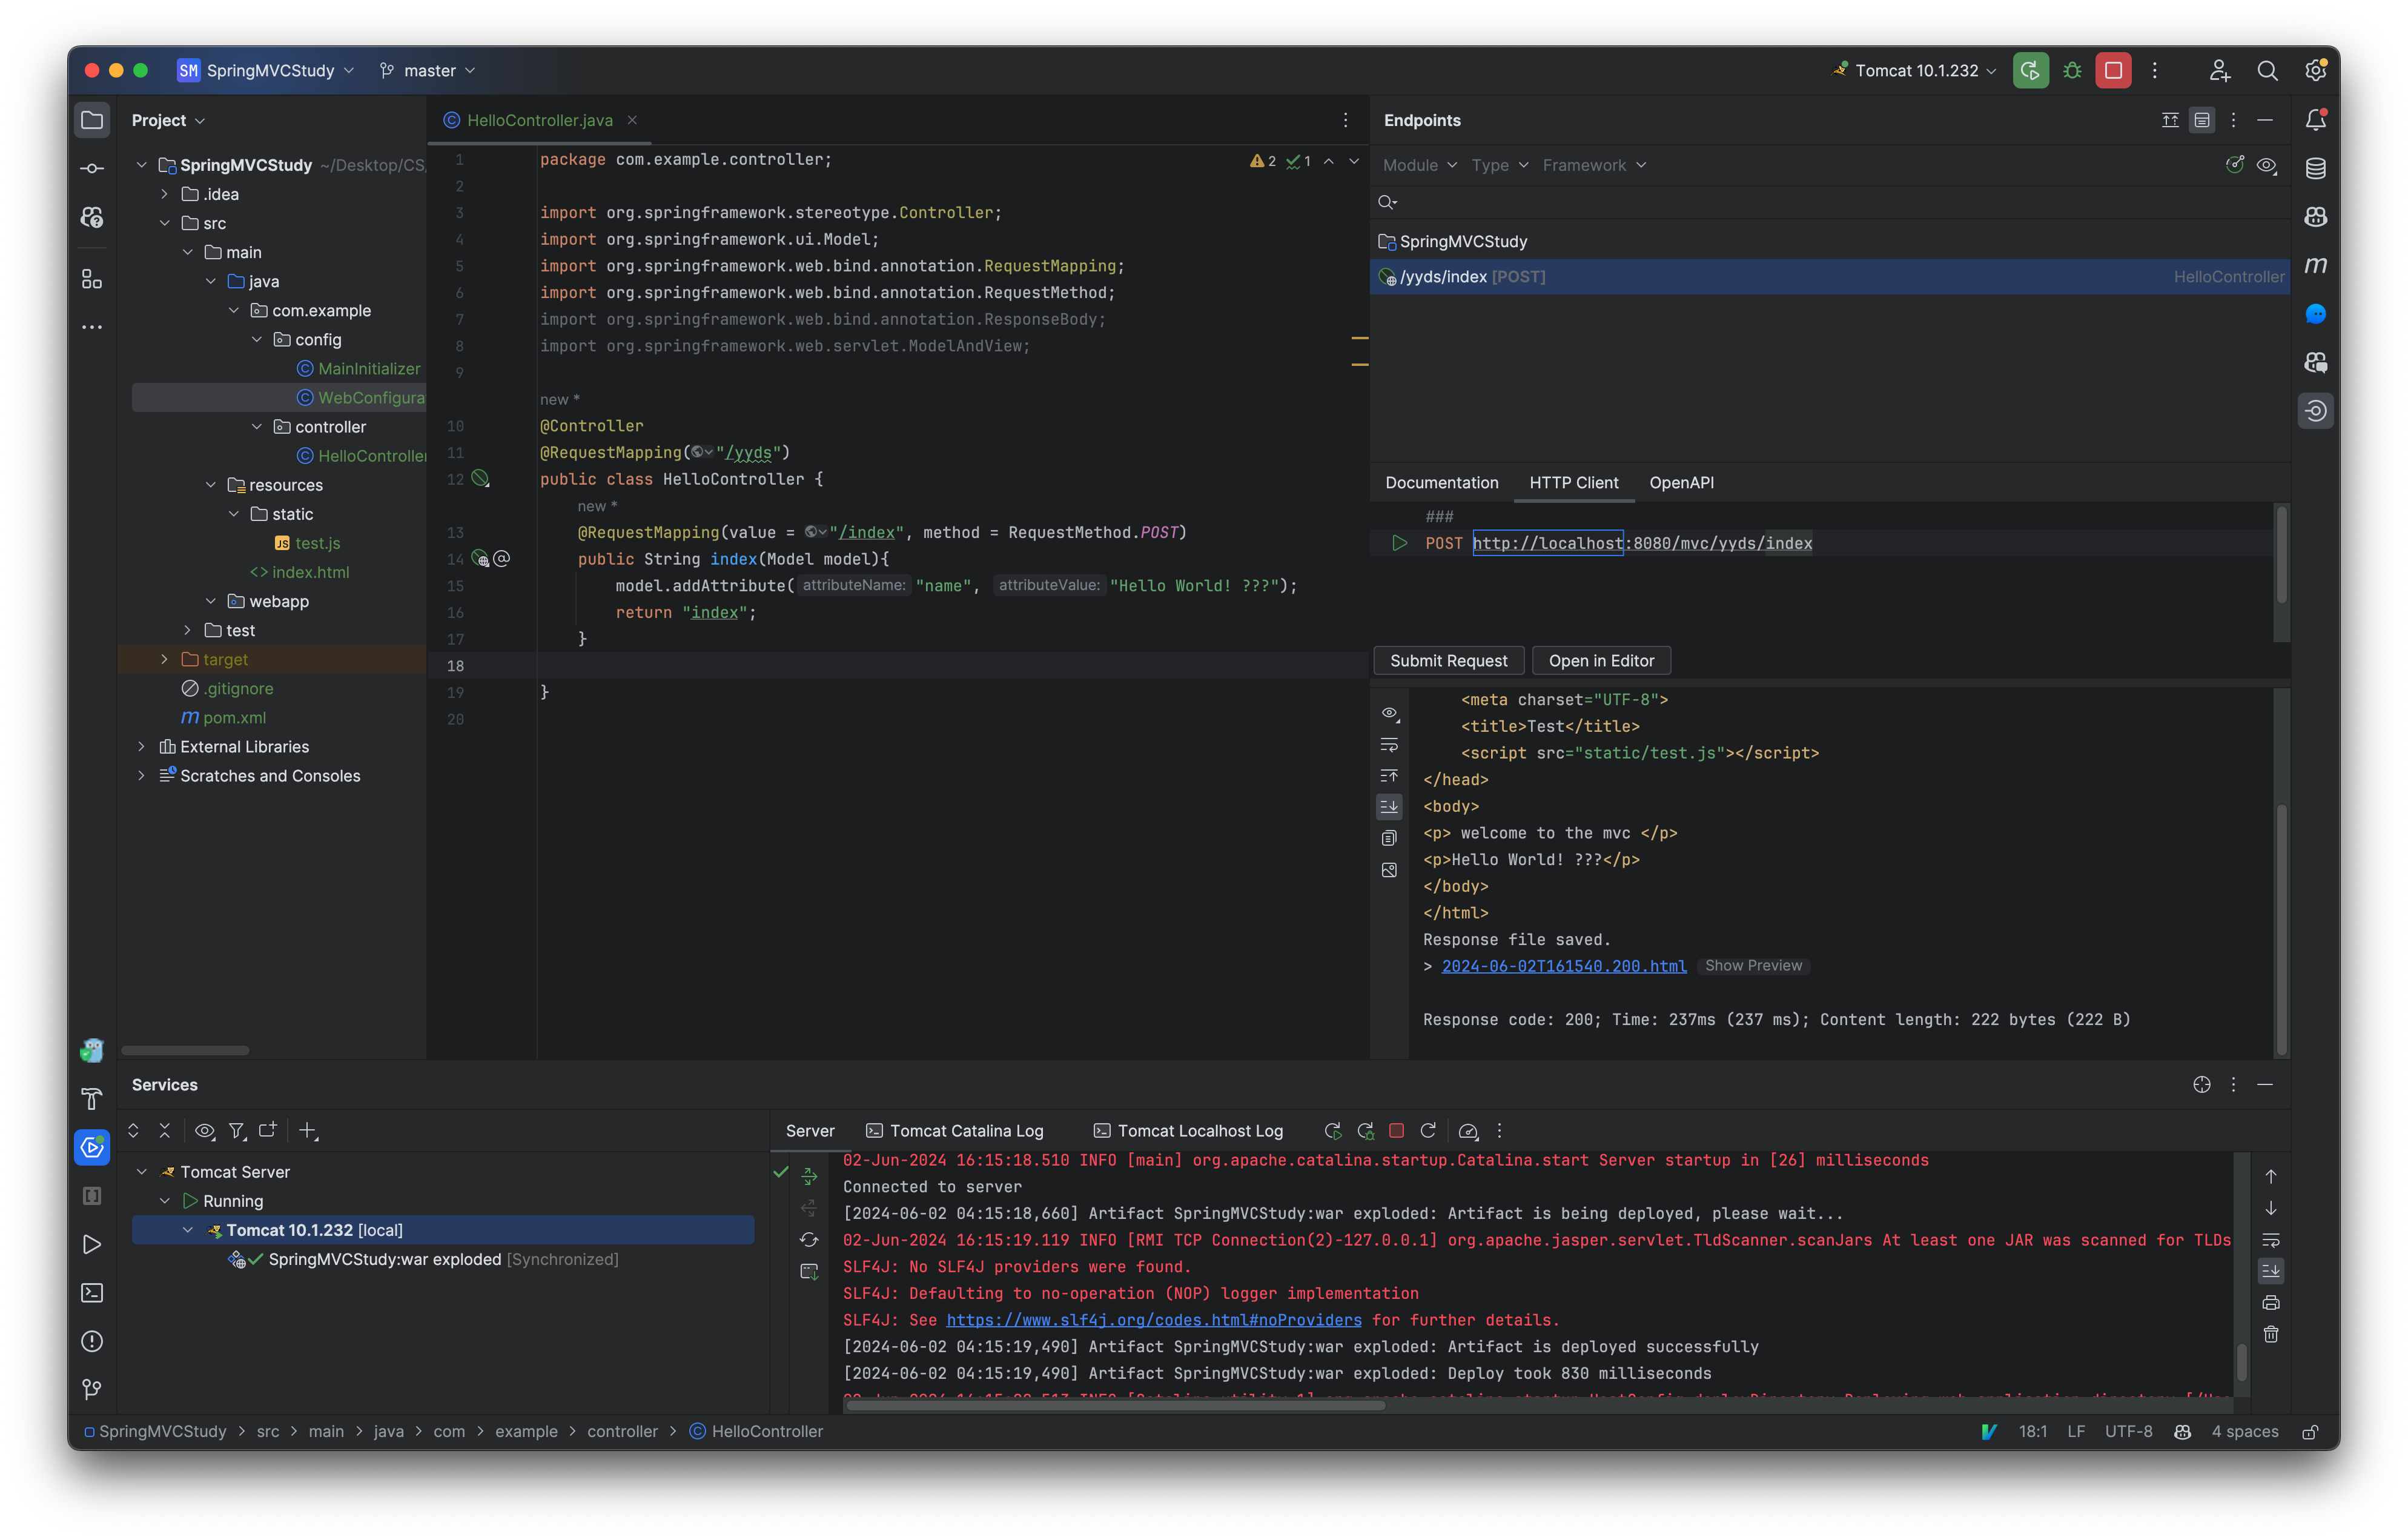The image size is (2408, 1540).
Task: Open Code With Me add-user icon
Action: [x=2219, y=70]
